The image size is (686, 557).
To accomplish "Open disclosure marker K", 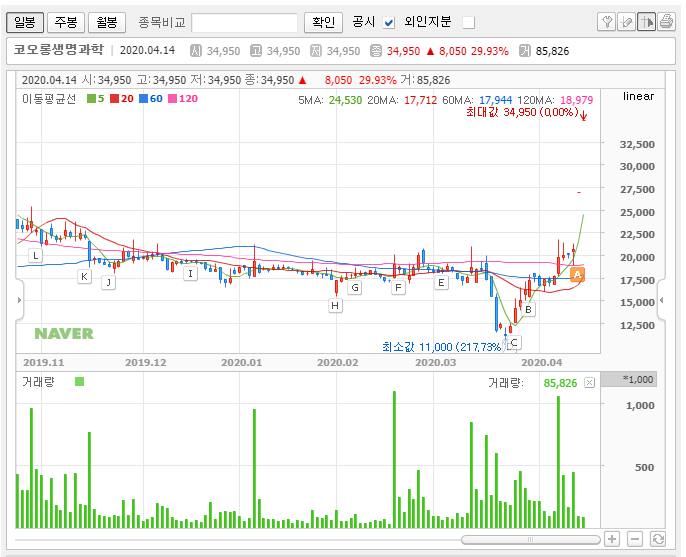I will click(84, 276).
